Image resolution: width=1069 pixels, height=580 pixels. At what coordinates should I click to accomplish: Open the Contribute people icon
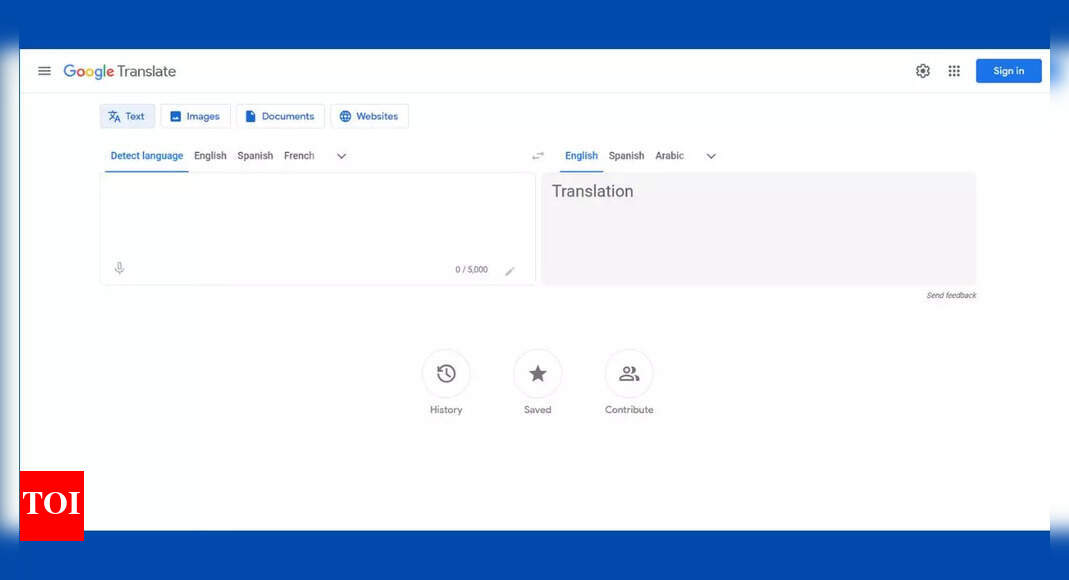point(629,374)
